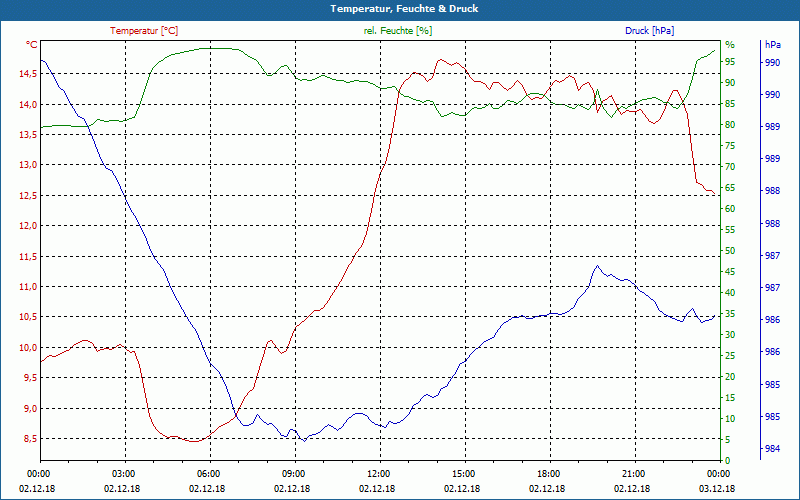Click the "11,5" temperature axis tick
This screenshot has width=800, height=500.
coord(28,257)
